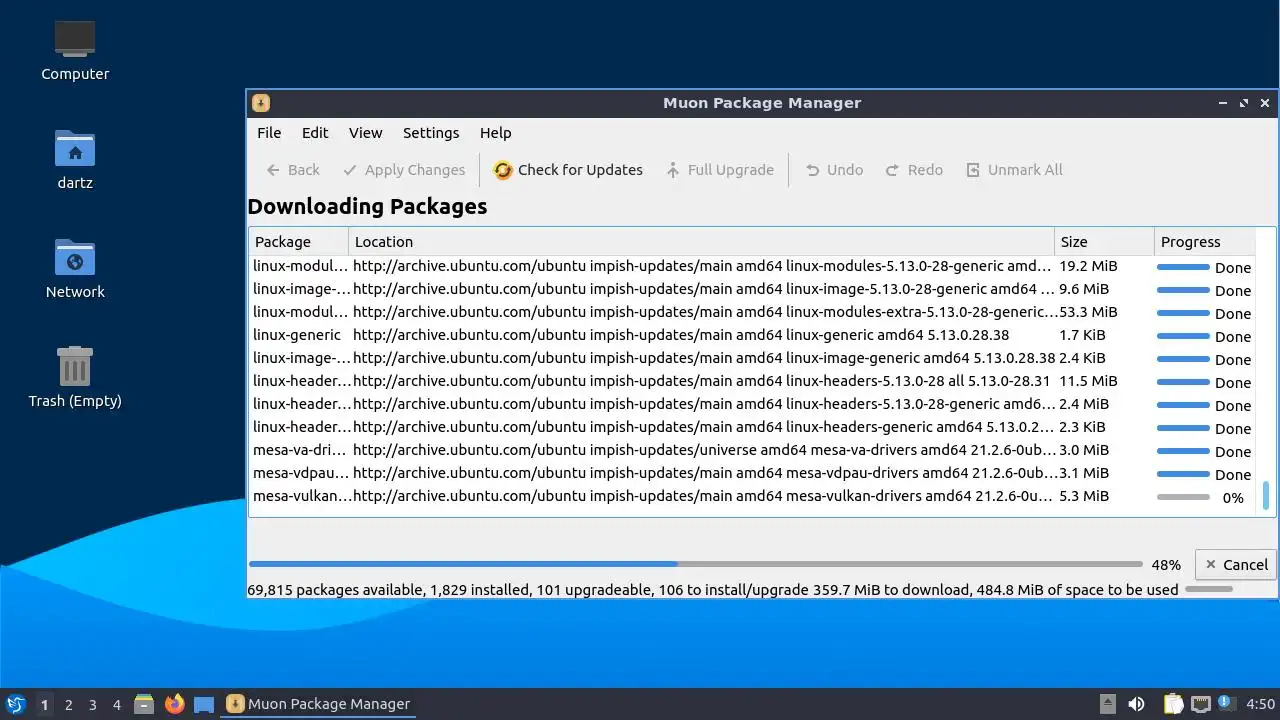
Task: Click the status bar small progress indicator
Action: pyautogui.click(x=1209, y=589)
